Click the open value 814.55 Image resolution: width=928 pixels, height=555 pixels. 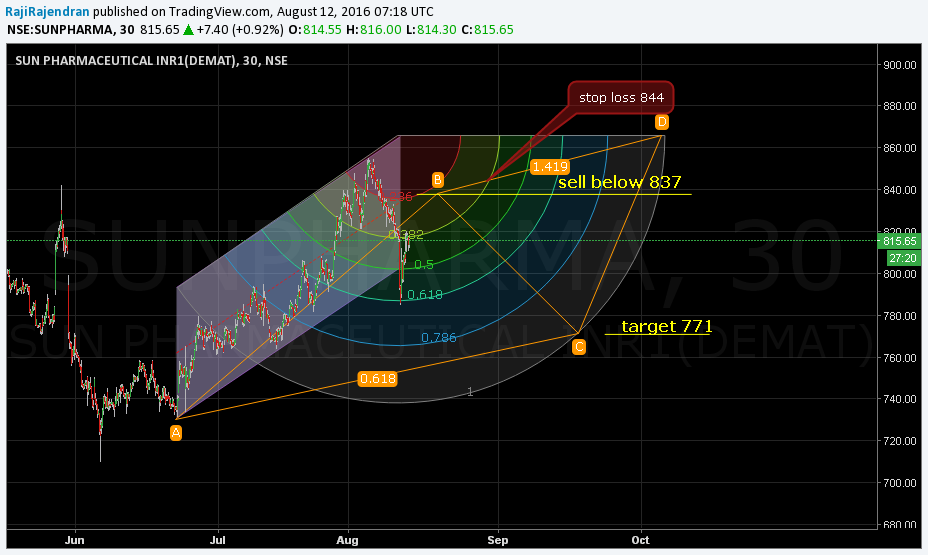point(322,30)
